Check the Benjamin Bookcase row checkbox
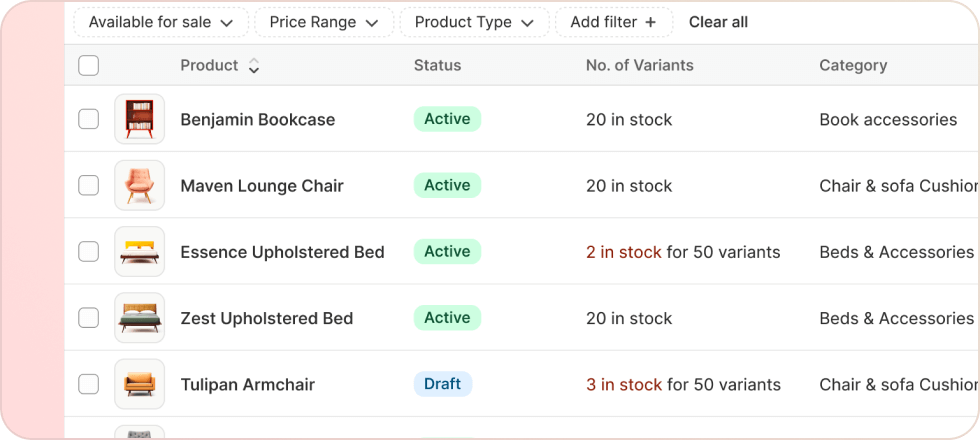The height and width of the screenshot is (440, 980). tap(89, 119)
